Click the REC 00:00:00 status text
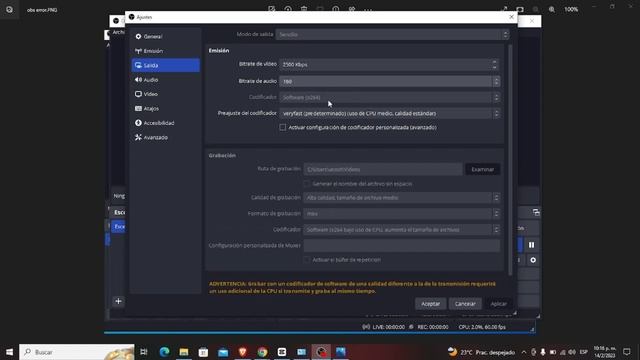The width and height of the screenshot is (640, 360). (433, 327)
